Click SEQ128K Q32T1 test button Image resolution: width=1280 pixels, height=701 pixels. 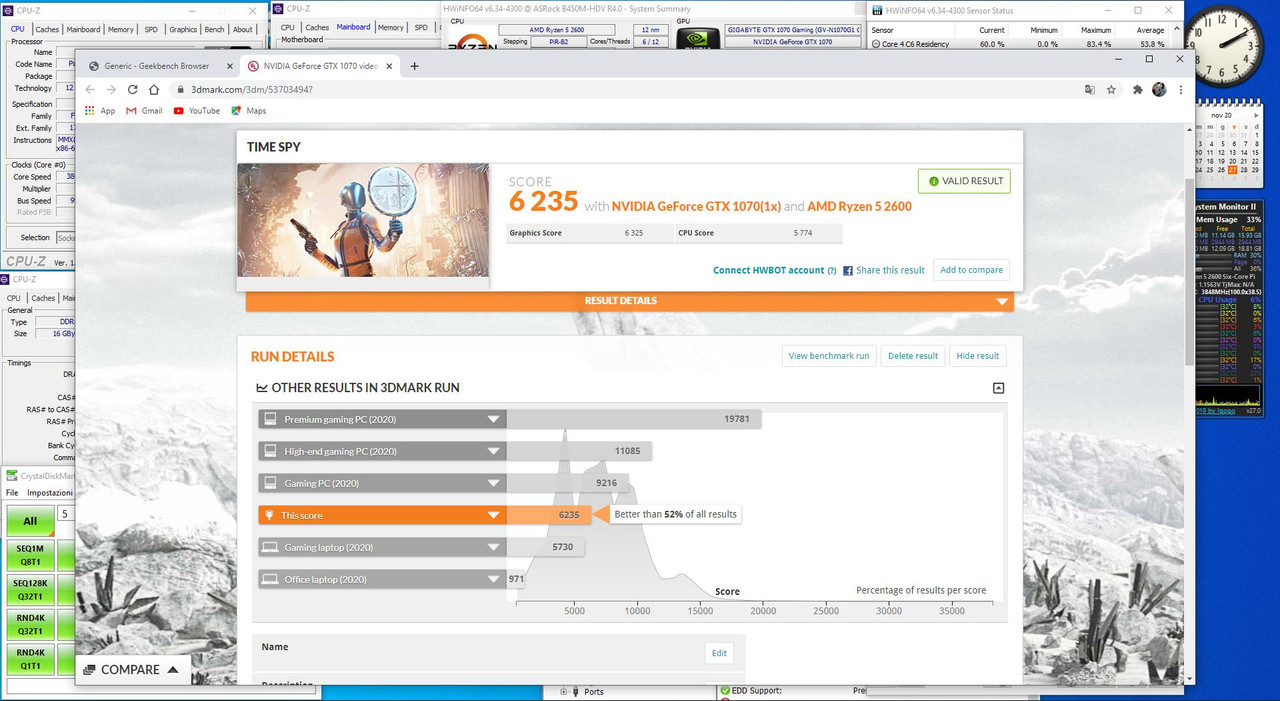point(30,589)
